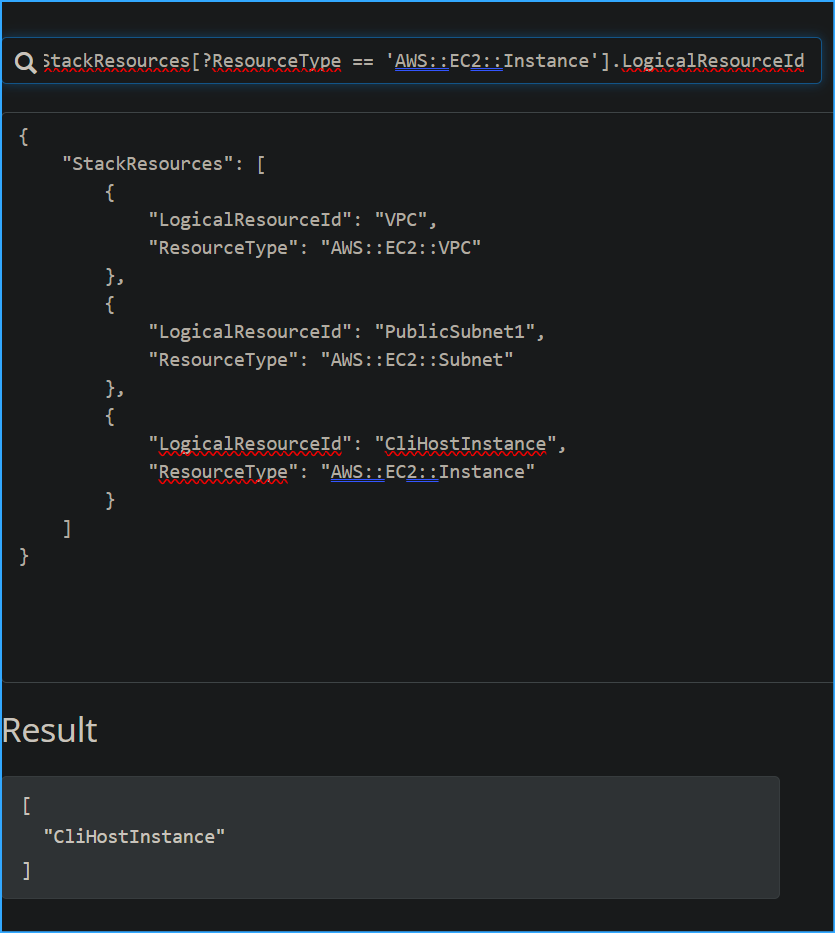
Task: Click the magnifying glass search icon
Action: tap(25, 60)
